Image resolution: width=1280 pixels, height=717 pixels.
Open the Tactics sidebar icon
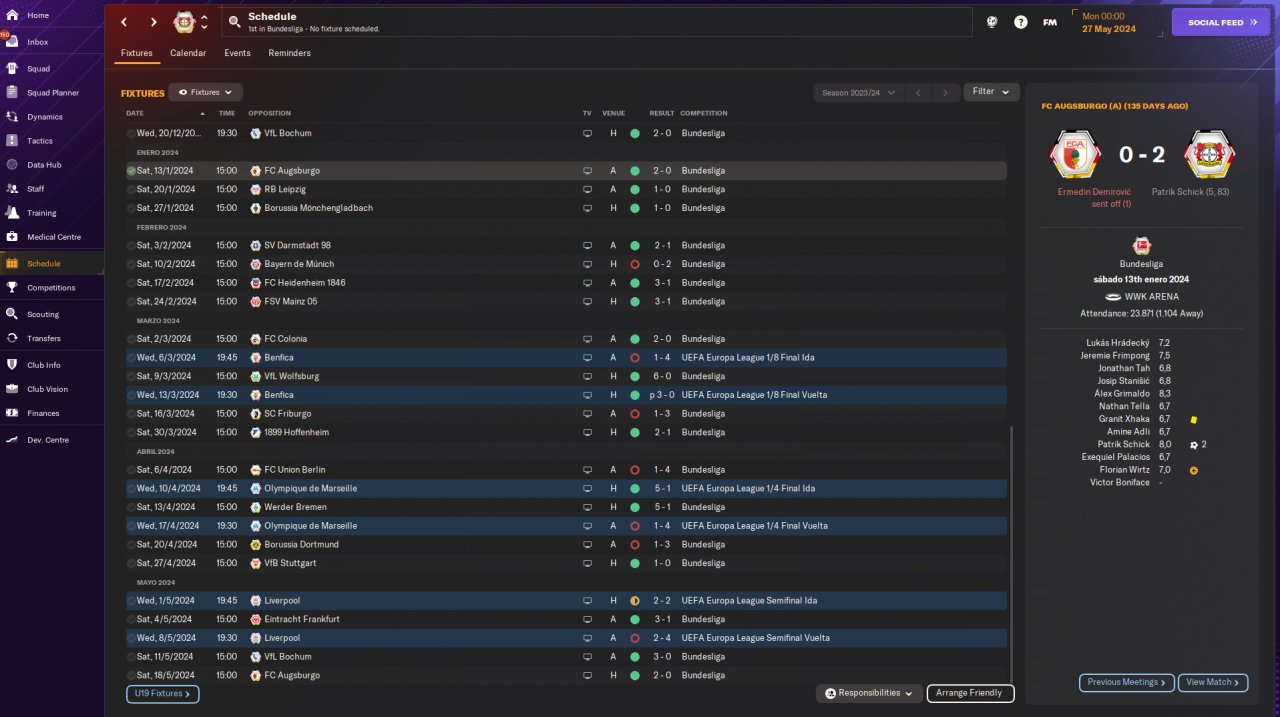(12, 141)
